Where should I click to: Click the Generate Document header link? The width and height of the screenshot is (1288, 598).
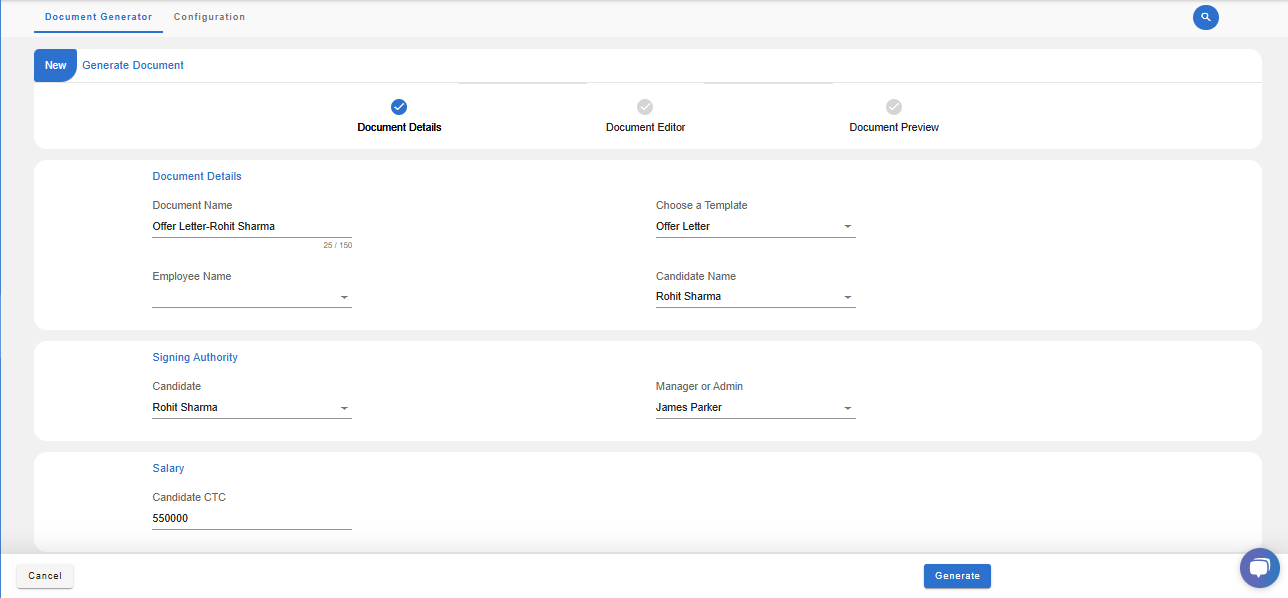(x=133, y=66)
